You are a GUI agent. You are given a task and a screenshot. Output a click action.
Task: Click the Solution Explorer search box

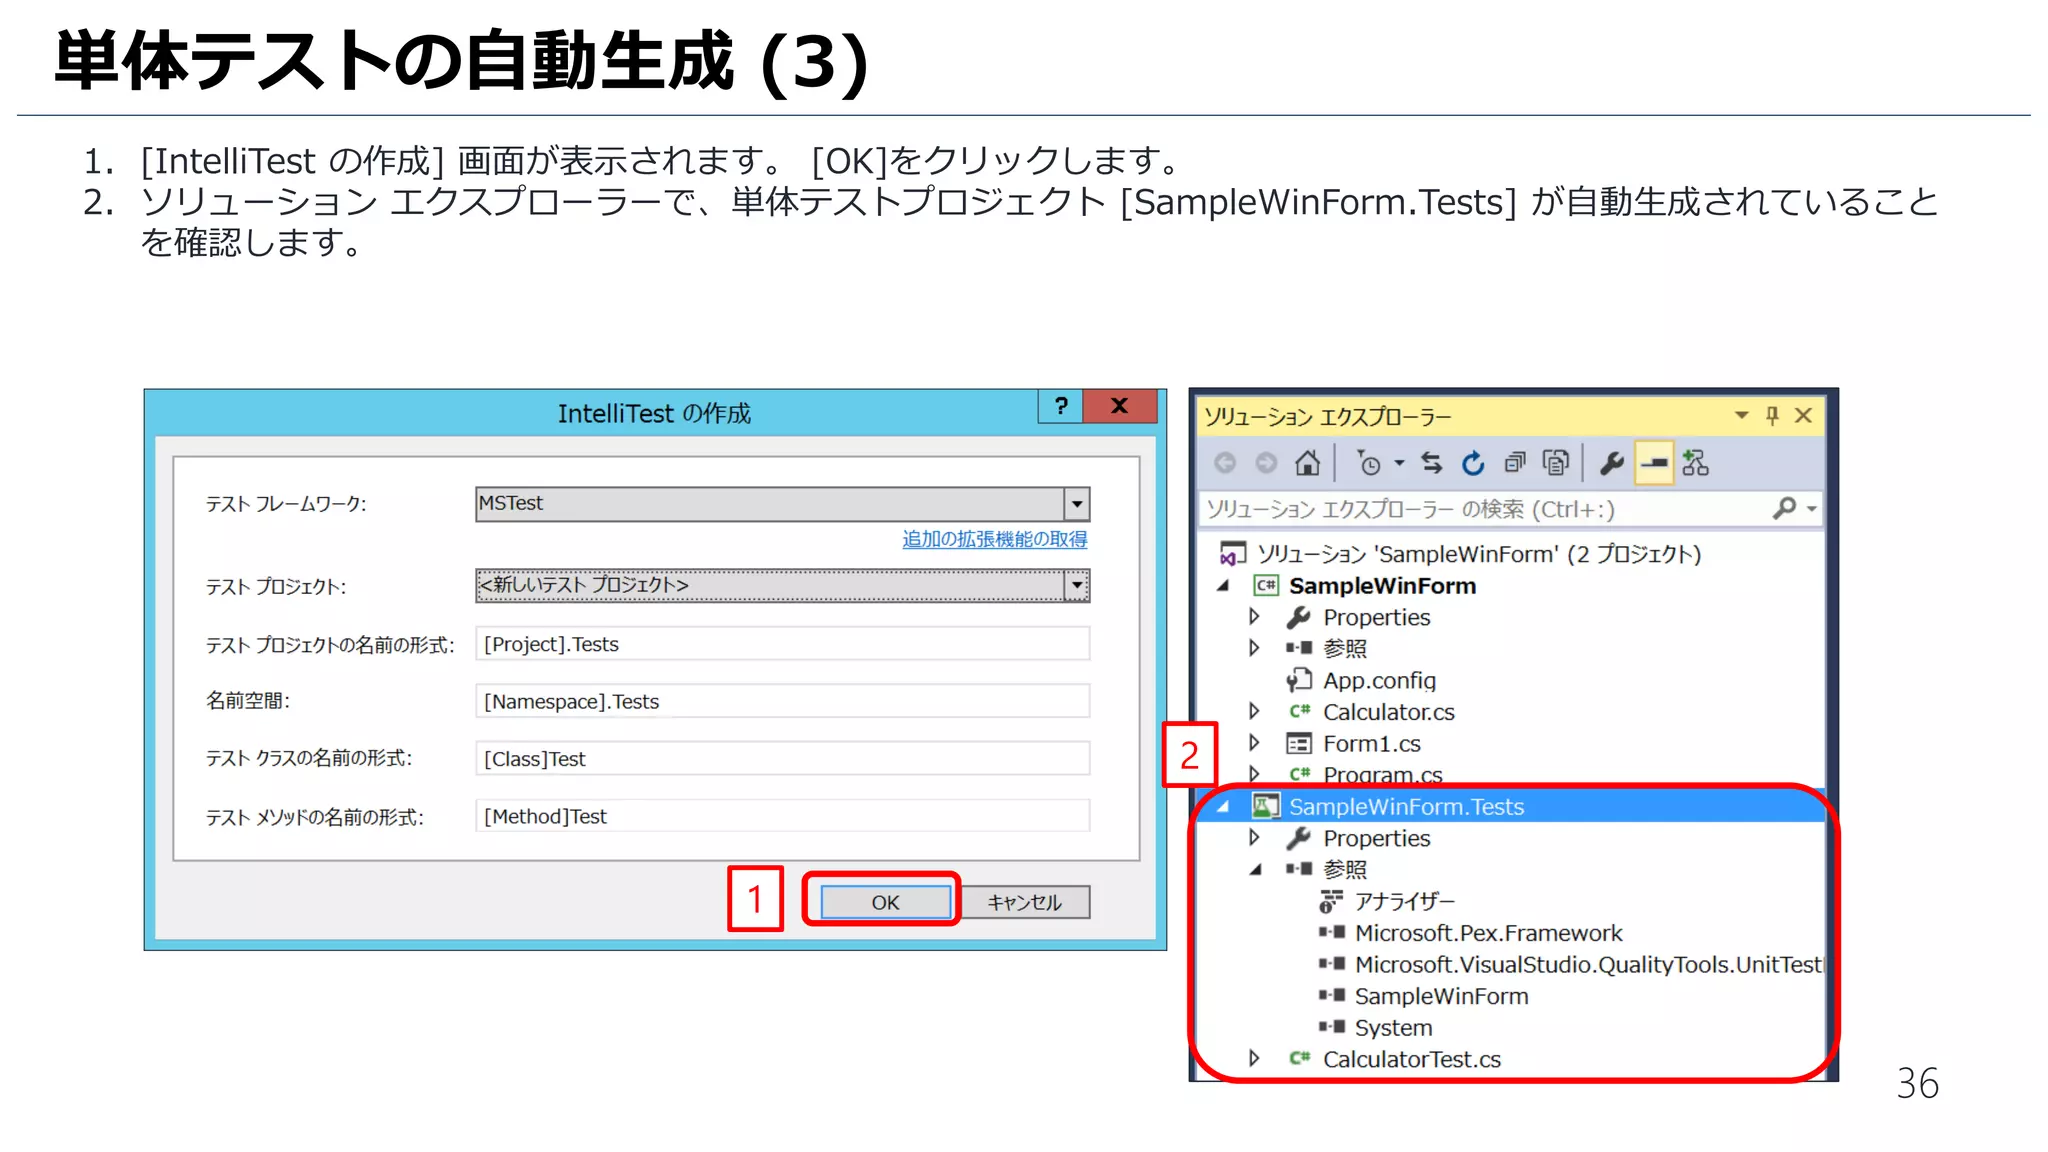pyautogui.click(x=1484, y=509)
